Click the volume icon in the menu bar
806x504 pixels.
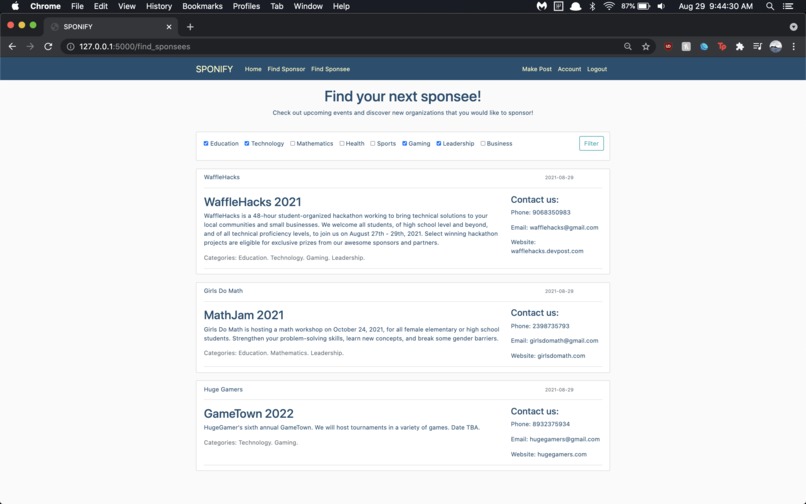click(x=661, y=6)
